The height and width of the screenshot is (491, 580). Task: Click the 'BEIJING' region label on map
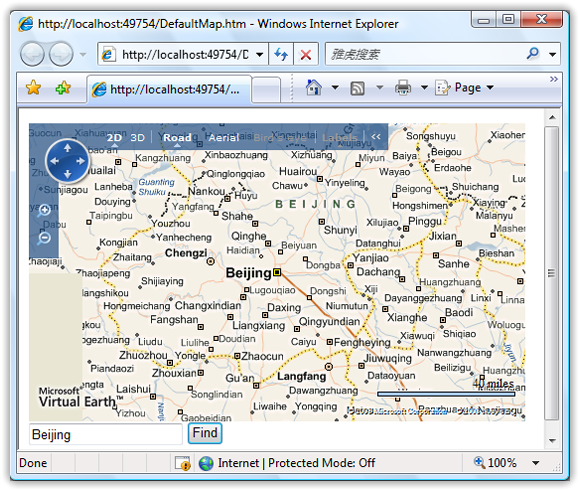tap(315, 204)
